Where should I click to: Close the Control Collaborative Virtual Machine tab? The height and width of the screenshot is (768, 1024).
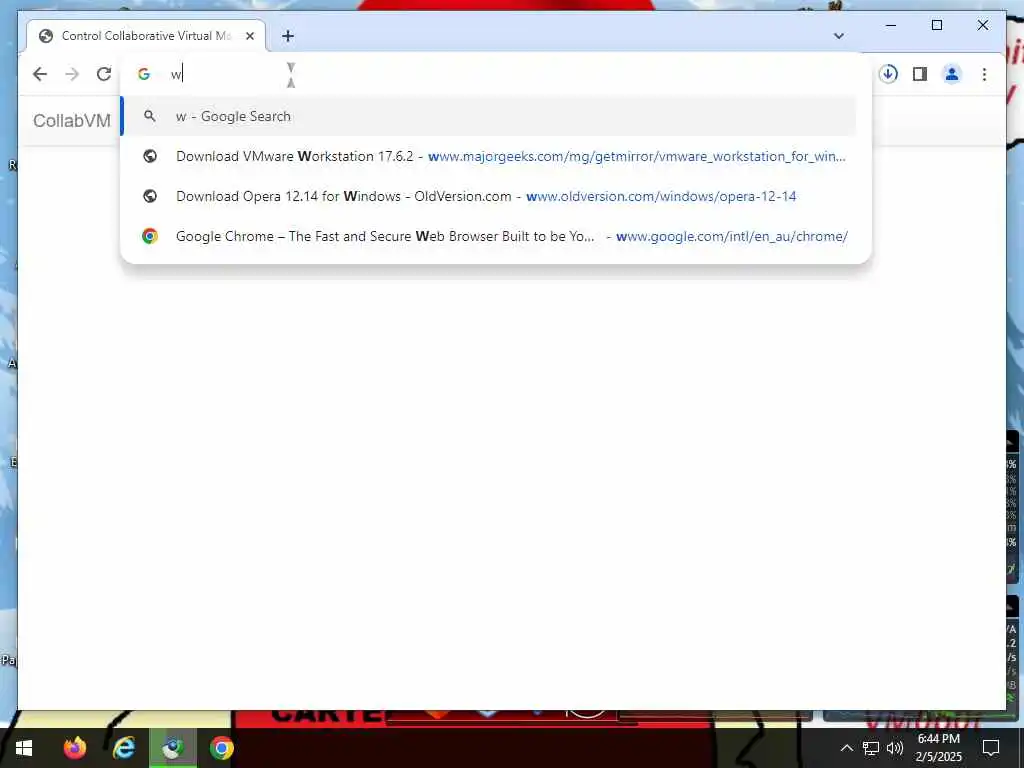pyautogui.click(x=250, y=36)
